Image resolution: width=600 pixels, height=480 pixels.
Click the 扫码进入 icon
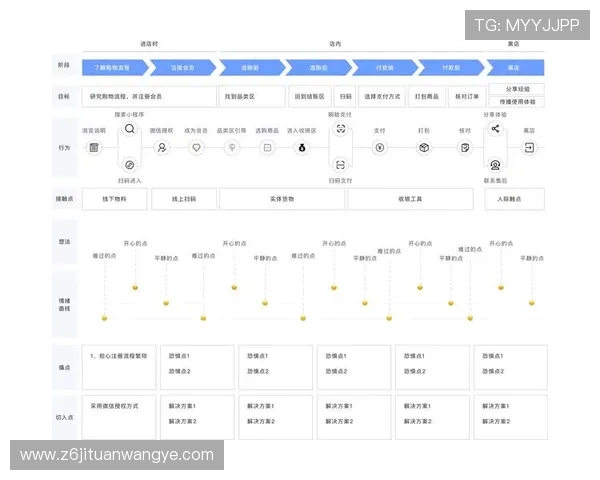[130, 165]
